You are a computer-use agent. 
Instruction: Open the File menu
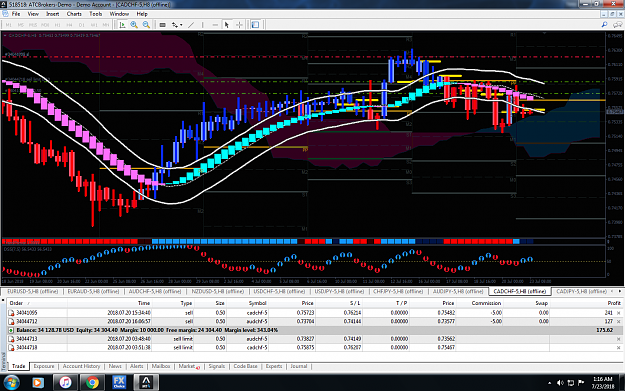click(x=16, y=14)
